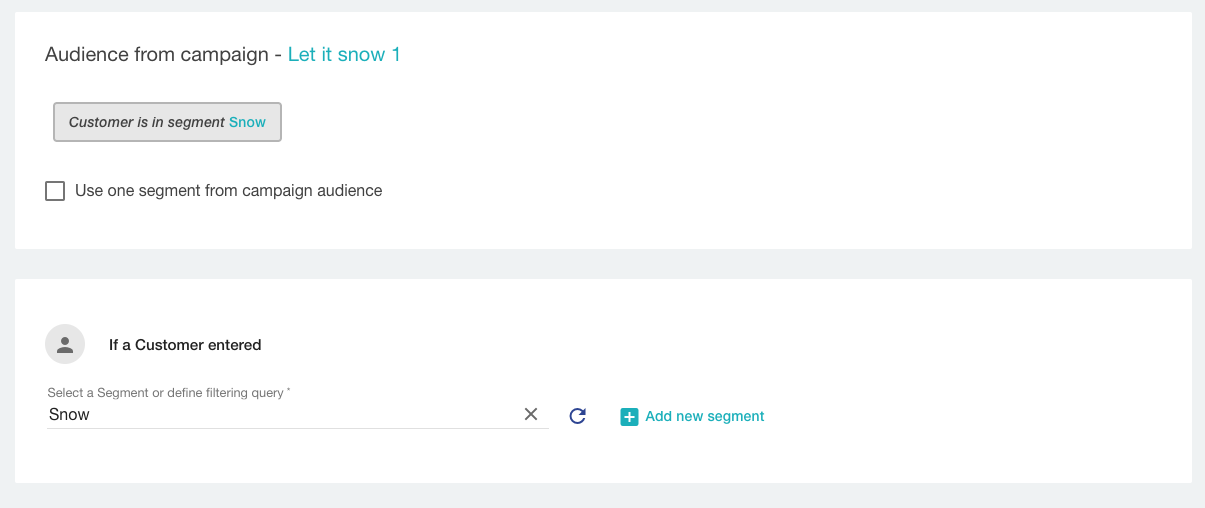Click the If a Customer entered heading
The height and width of the screenshot is (508, 1205).
click(185, 345)
